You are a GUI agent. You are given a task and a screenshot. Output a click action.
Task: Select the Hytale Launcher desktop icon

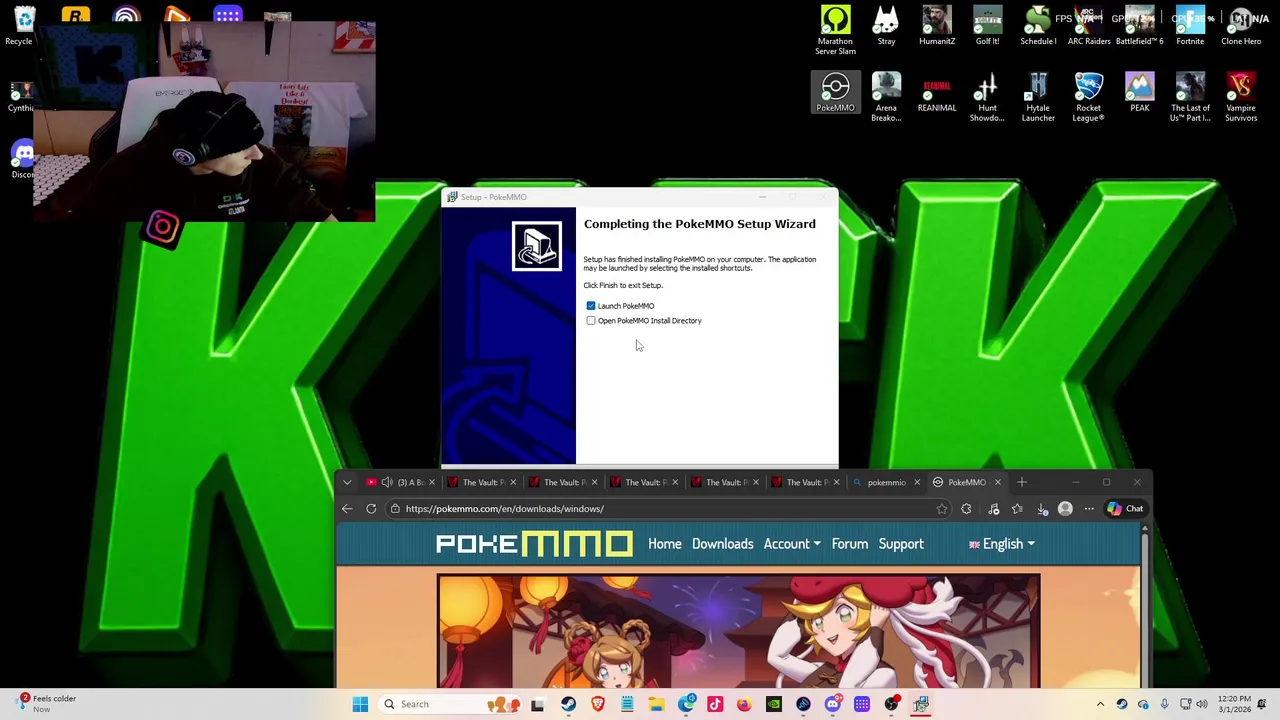point(1038,98)
